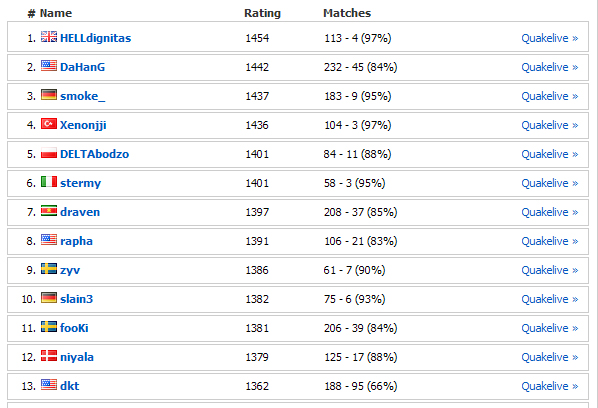Click the UK flag icon beside HELLdignitas
The height and width of the screenshot is (408, 598).
pyautogui.click(x=49, y=37)
